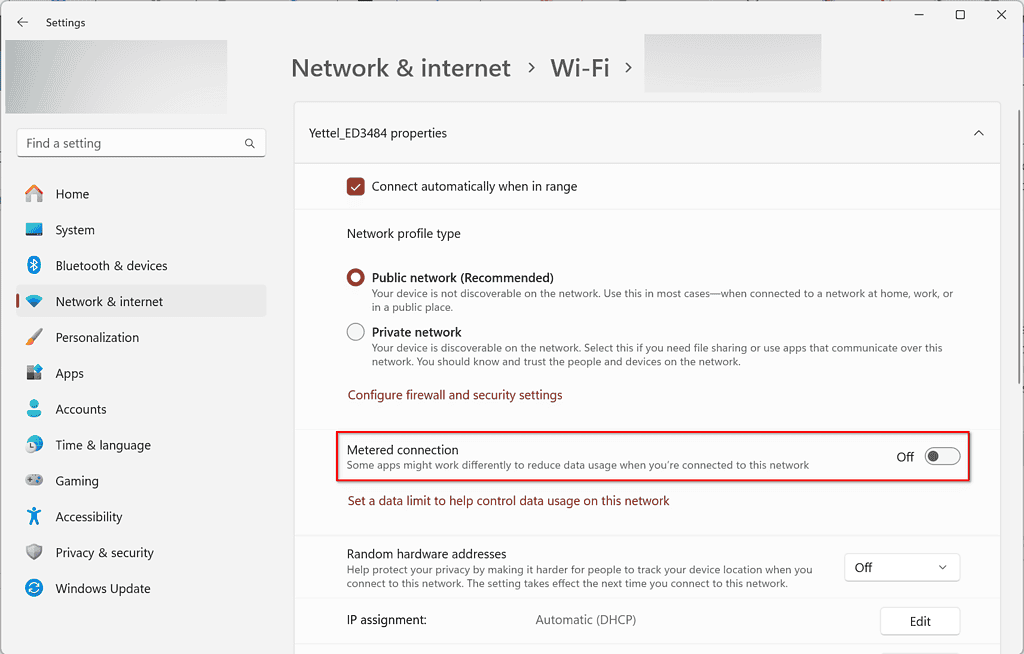The height and width of the screenshot is (654, 1024).
Task: Click the search magnifier icon
Action: coord(250,144)
